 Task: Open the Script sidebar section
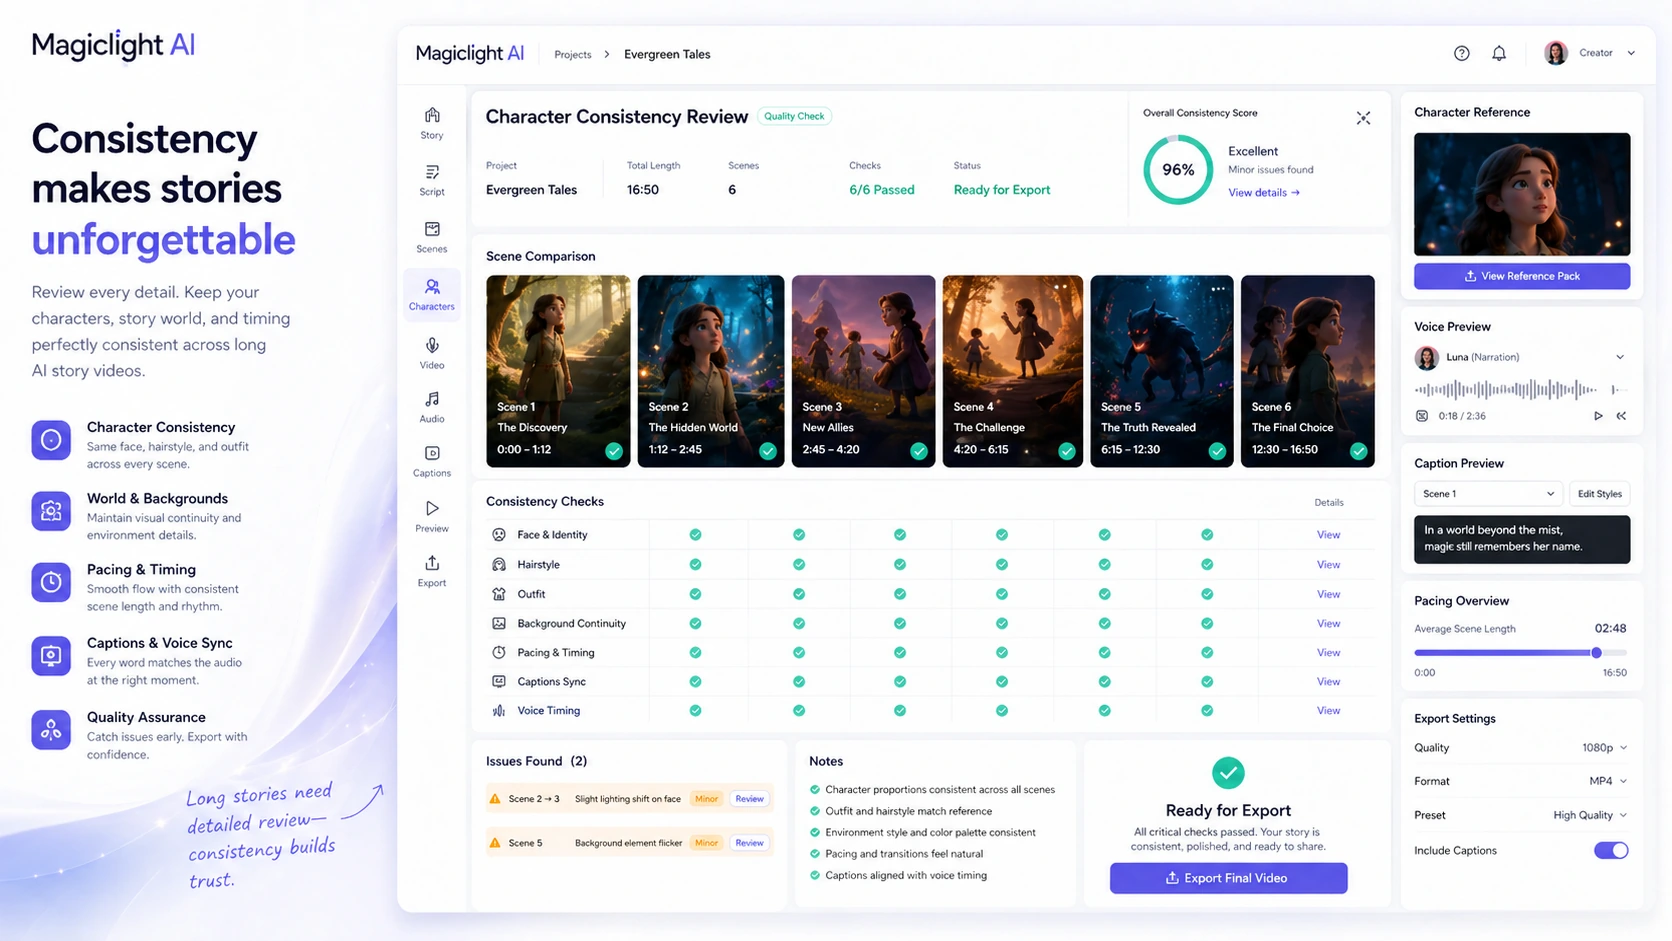click(x=432, y=180)
